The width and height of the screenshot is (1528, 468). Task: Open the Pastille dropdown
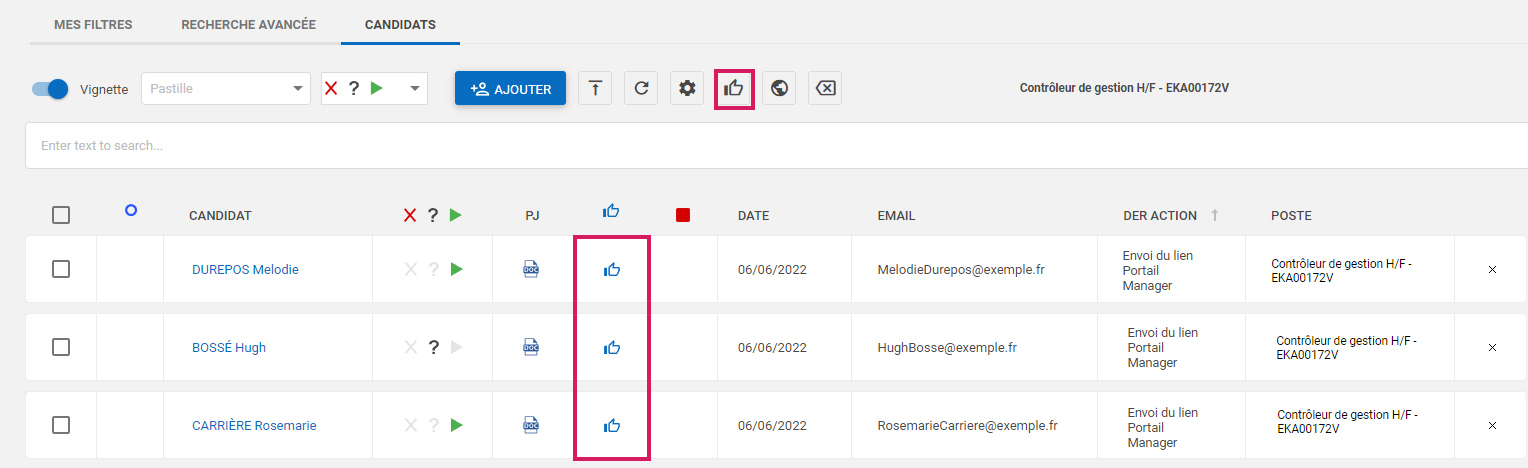(x=226, y=88)
